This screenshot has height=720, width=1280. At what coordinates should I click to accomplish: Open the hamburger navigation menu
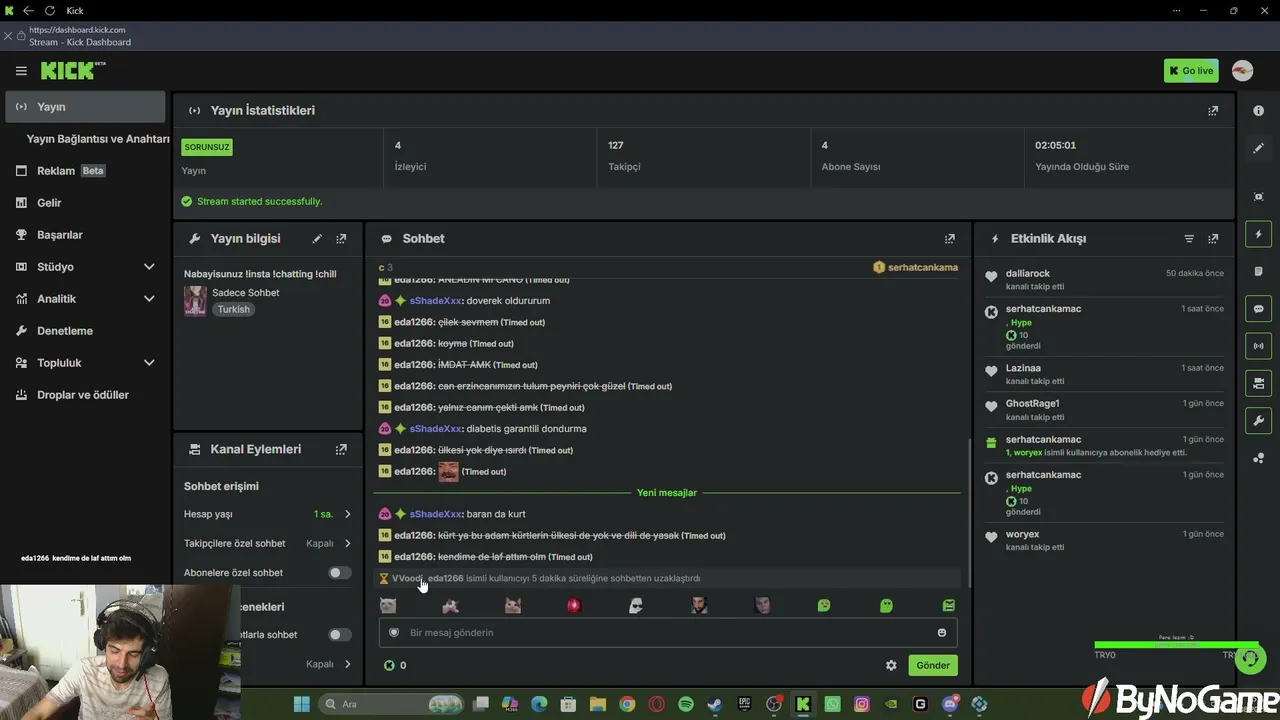pos(21,71)
